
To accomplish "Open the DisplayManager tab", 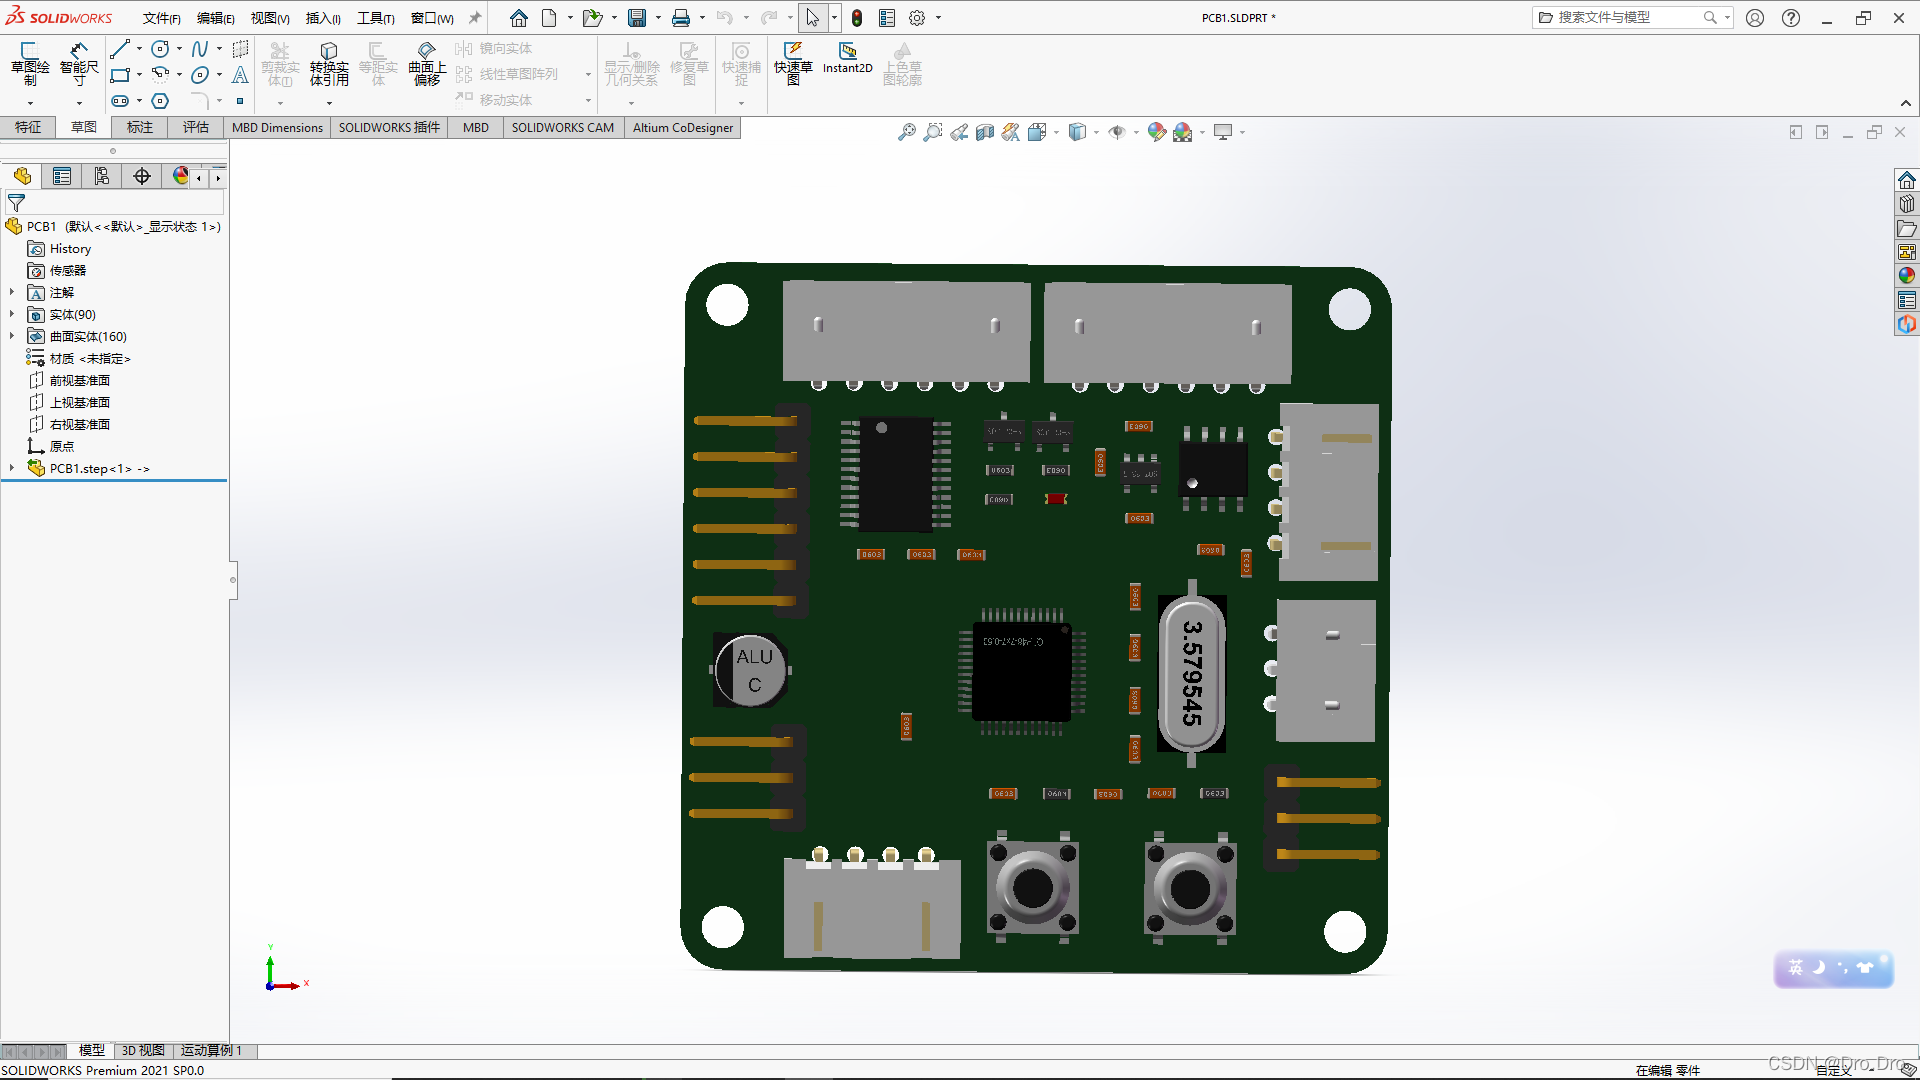I will [x=180, y=176].
